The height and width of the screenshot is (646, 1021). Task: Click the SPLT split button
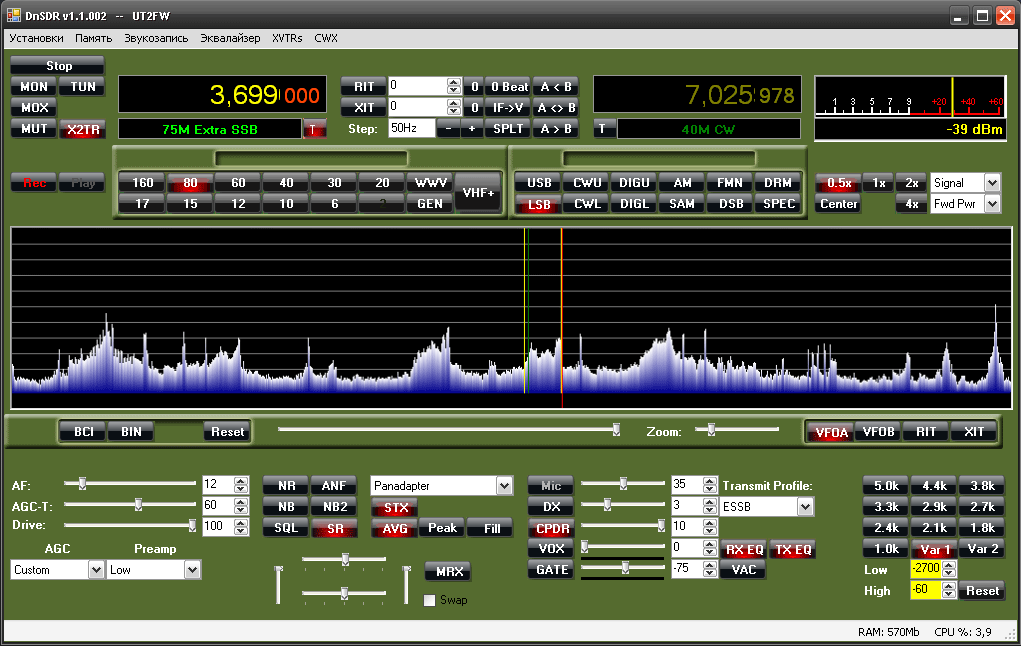(x=508, y=129)
